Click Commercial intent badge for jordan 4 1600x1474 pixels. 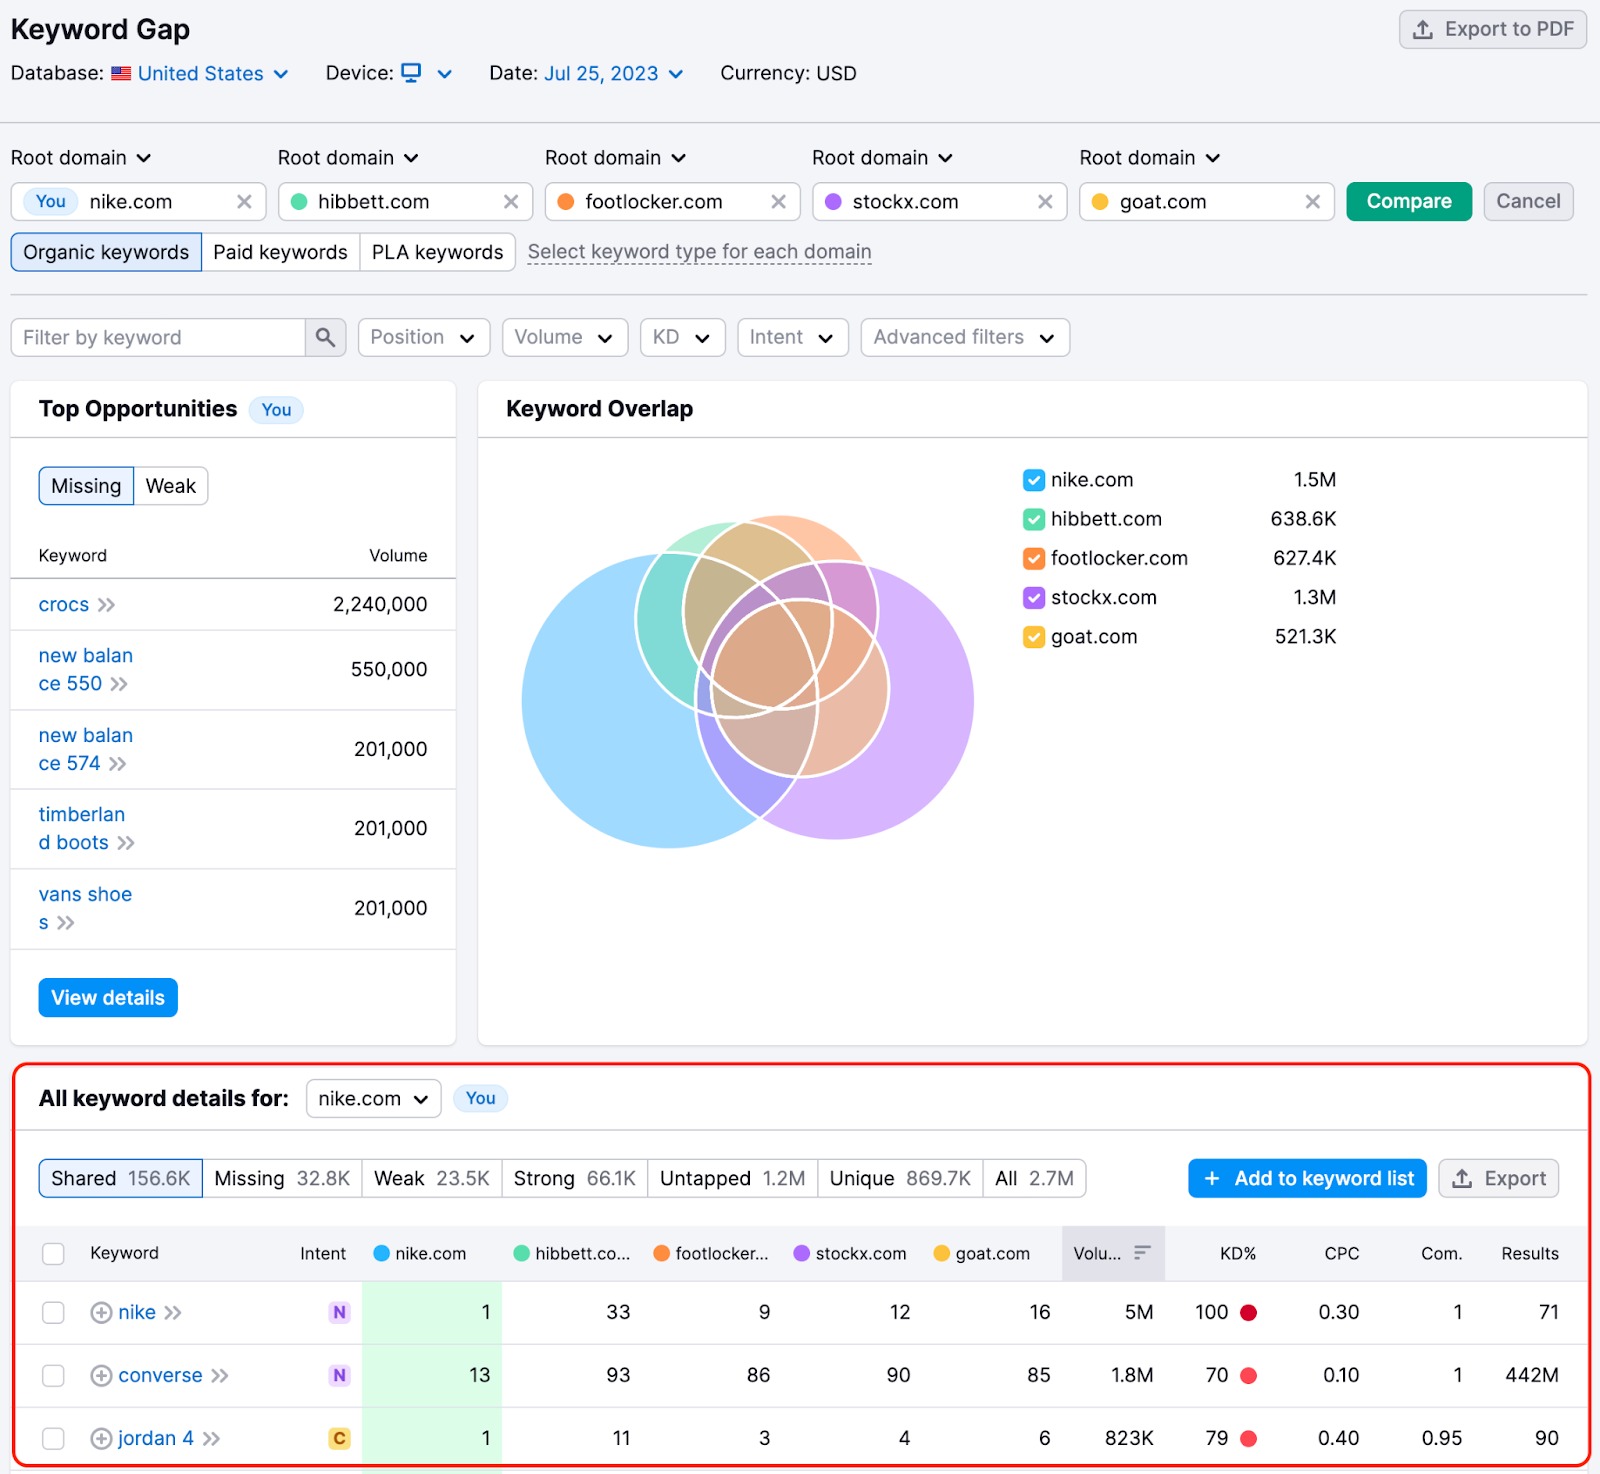coord(340,1438)
